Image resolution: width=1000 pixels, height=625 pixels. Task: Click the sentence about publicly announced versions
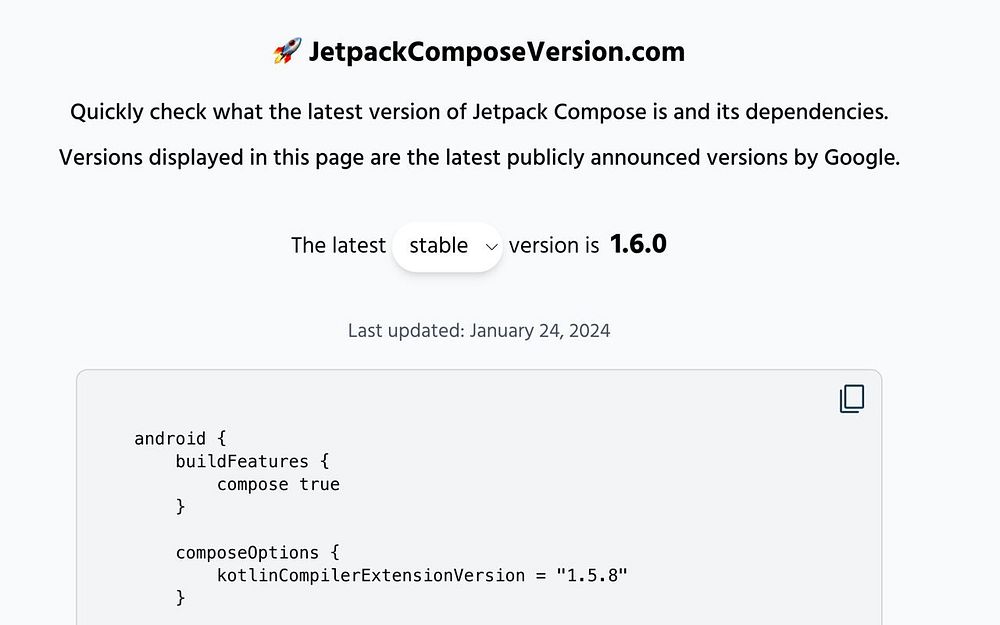[x=479, y=158]
